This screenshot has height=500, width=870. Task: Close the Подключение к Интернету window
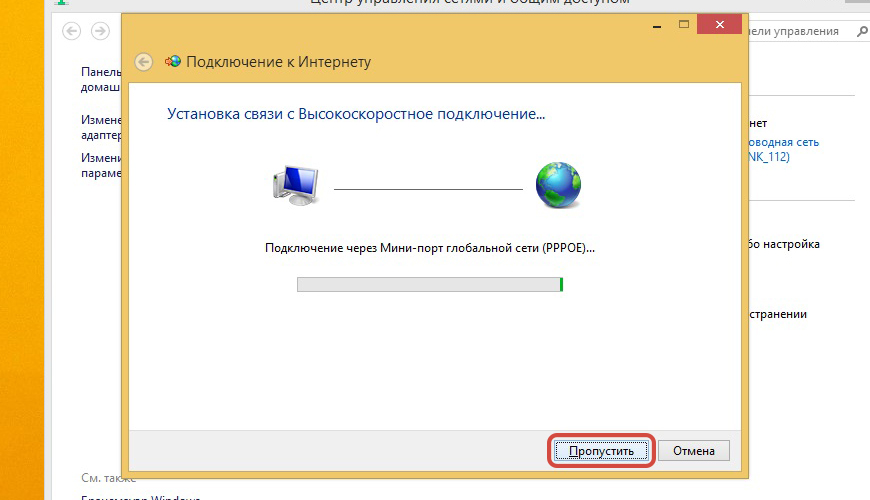(720, 24)
